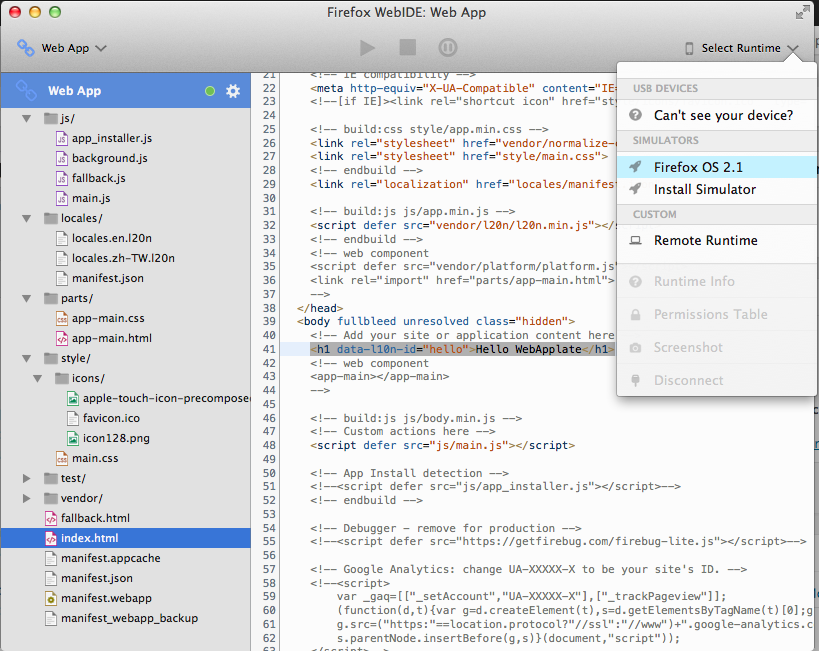
Task: Click the script src js/main.js line
Action: tap(442, 445)
